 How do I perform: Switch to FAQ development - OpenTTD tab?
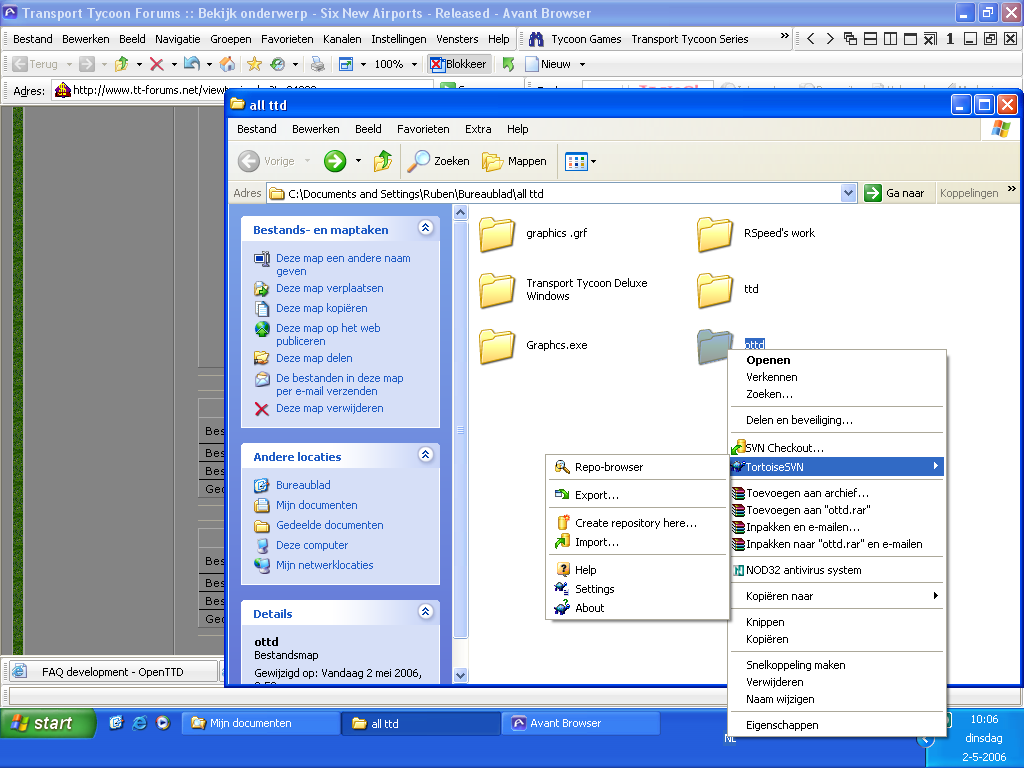click(112, 672)
